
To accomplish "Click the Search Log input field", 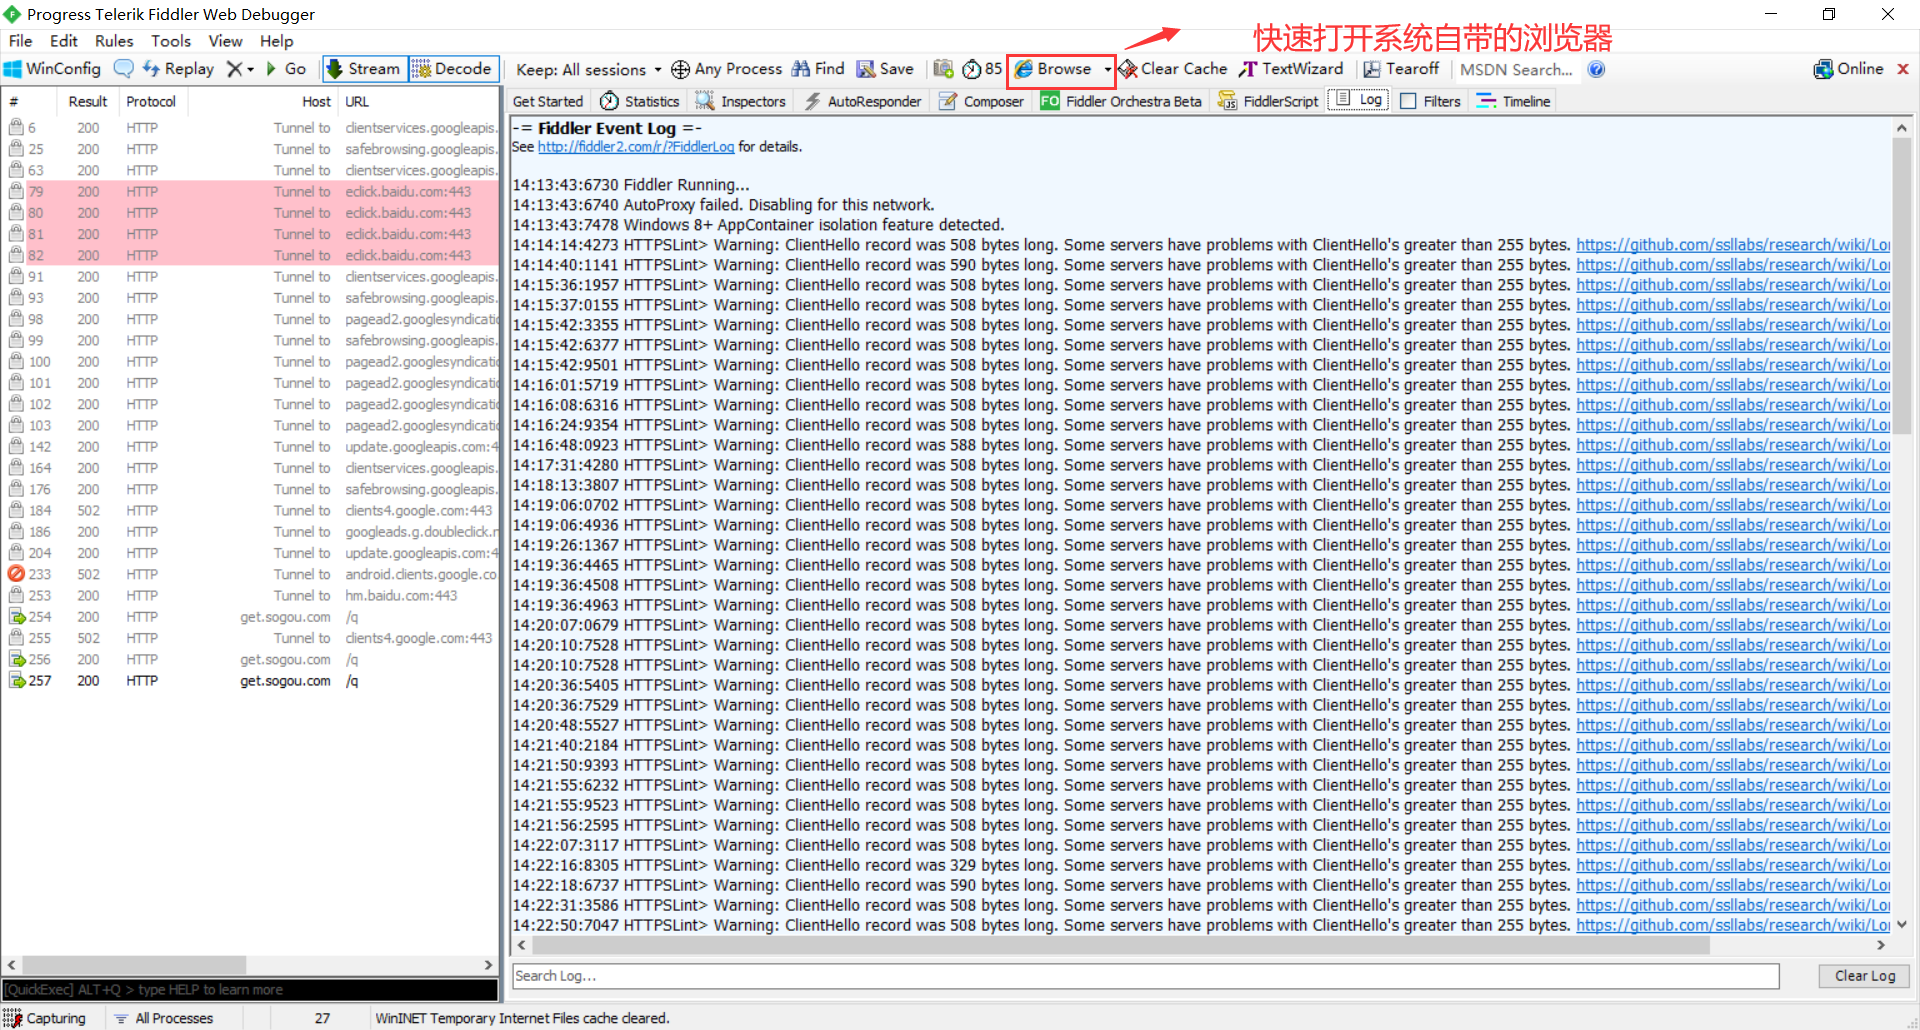I will tap(1145, 976).
